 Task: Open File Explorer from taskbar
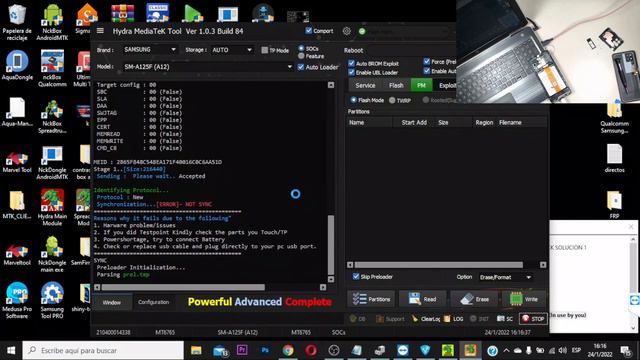196,350
